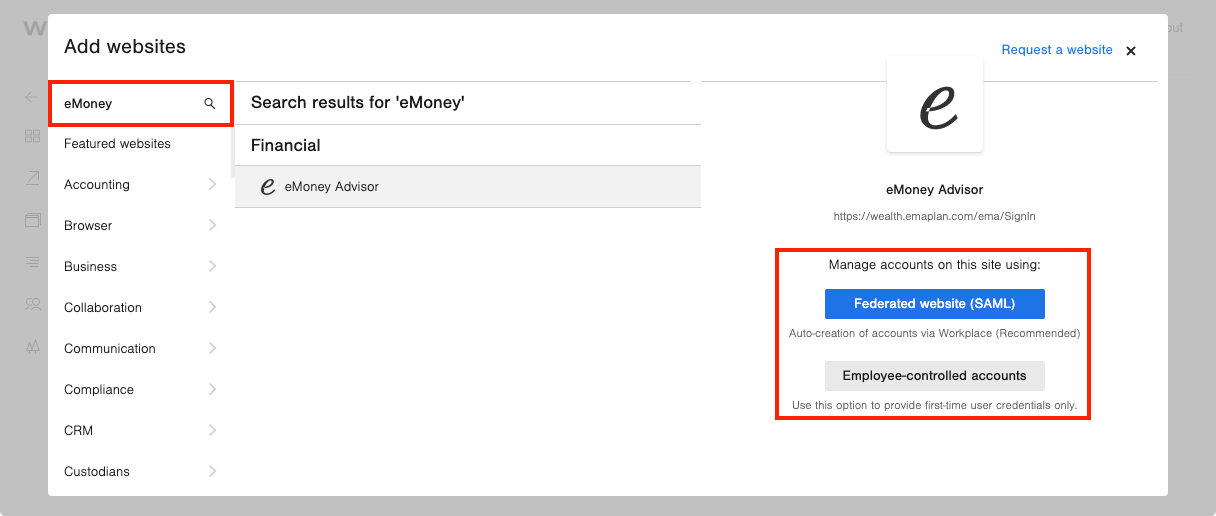Screen dimensions: 1216x516
Task: Click the wealth.emaplan.com sign-in URL text
Action: point(934,216)
